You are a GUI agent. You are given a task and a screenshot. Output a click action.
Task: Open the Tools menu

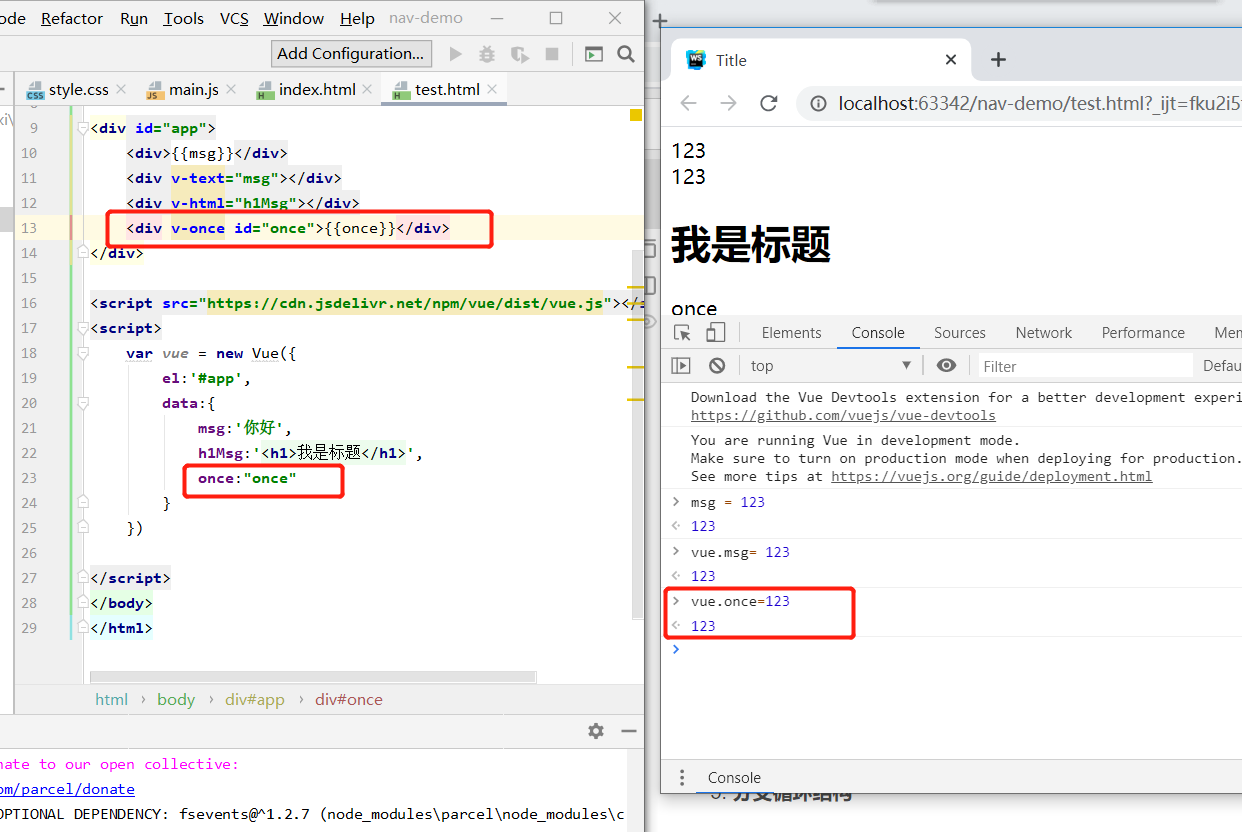(x=184, y=19)
